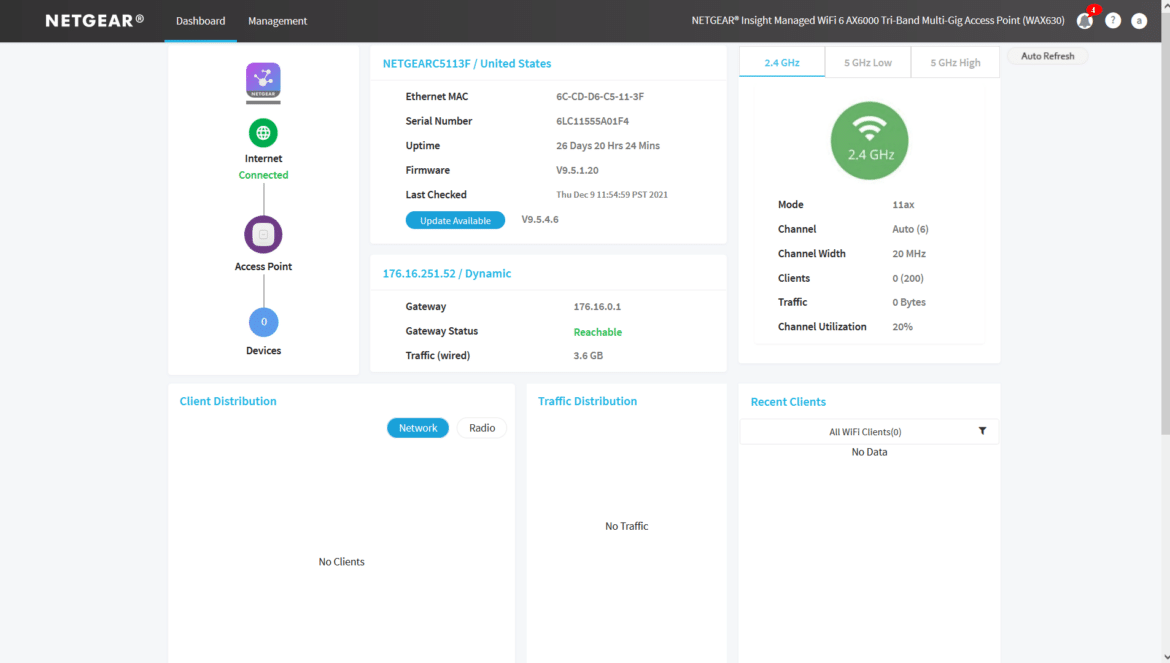Click the Mode value 11ax
This screenshot has width=1170, height=663.
click(903, 204)
